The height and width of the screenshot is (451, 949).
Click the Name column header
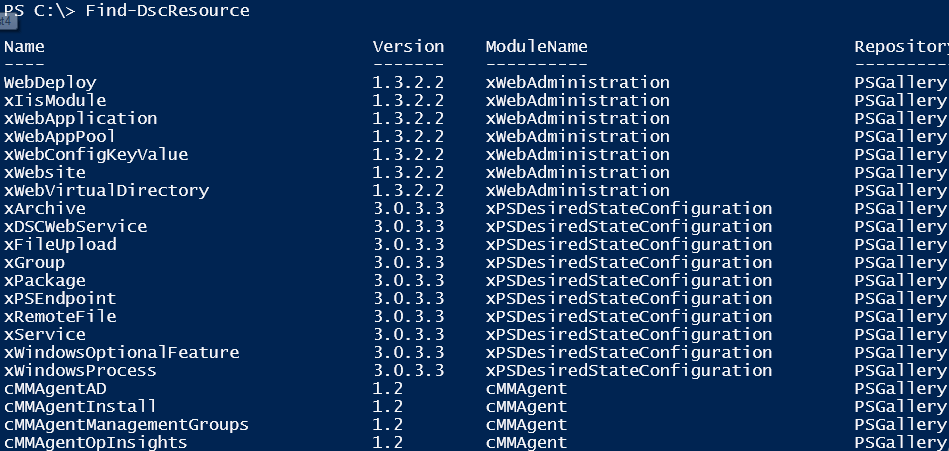24,46
